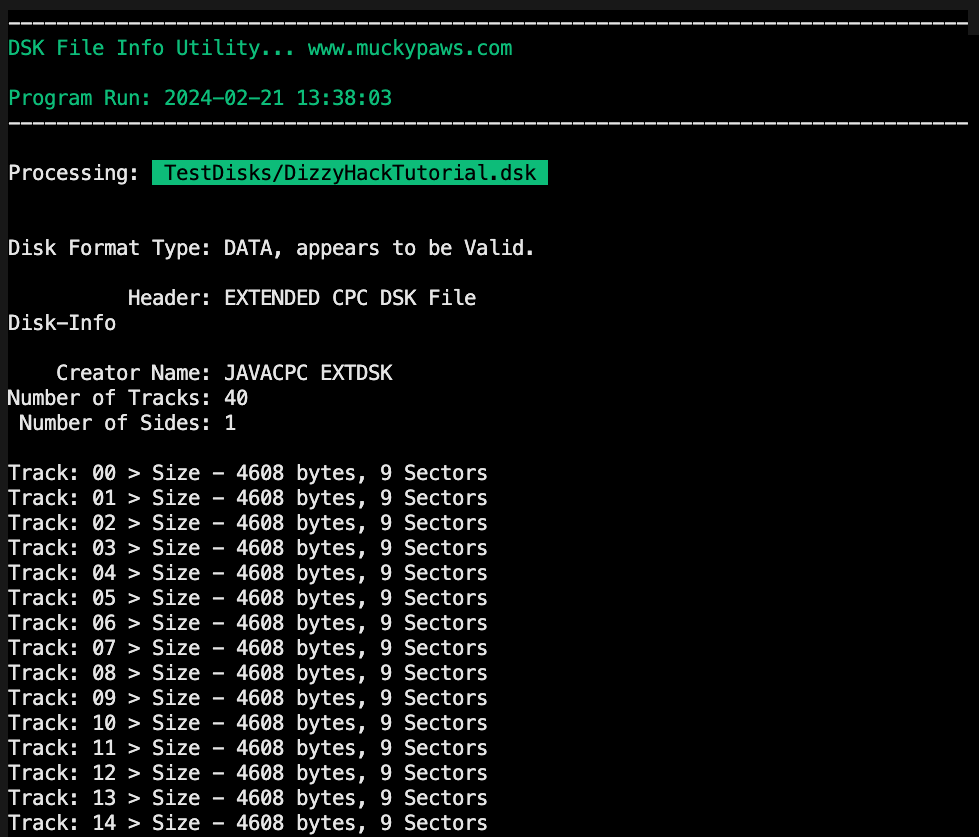This screenshot has height=837, width=979.
Task: Click the Track 06 row
Action: [247, 623]
